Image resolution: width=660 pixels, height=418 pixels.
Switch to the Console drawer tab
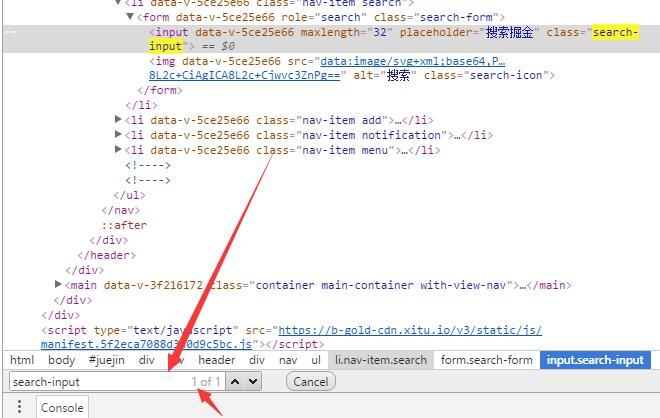pos(62,407)
